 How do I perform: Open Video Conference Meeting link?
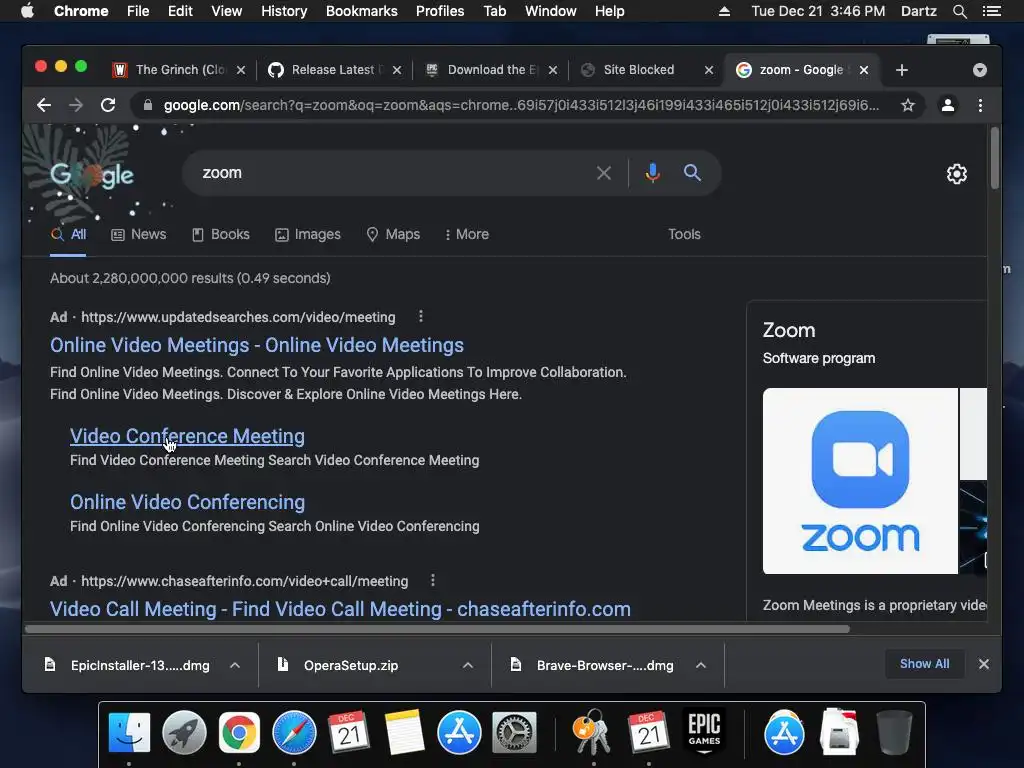point(187,436)
